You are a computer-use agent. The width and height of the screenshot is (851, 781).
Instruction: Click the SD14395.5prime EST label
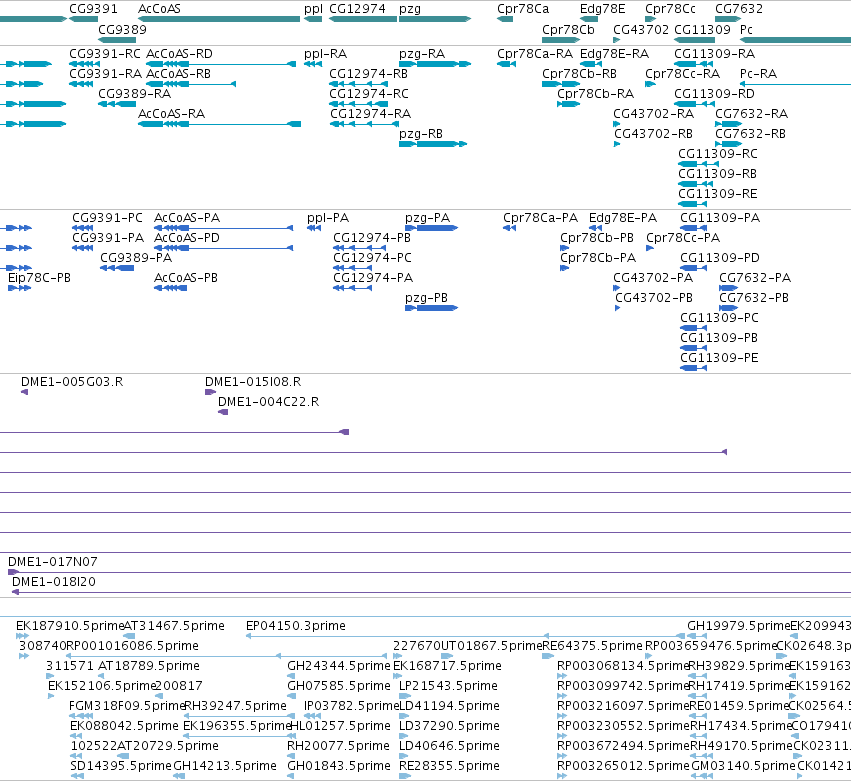coord(121,766)
